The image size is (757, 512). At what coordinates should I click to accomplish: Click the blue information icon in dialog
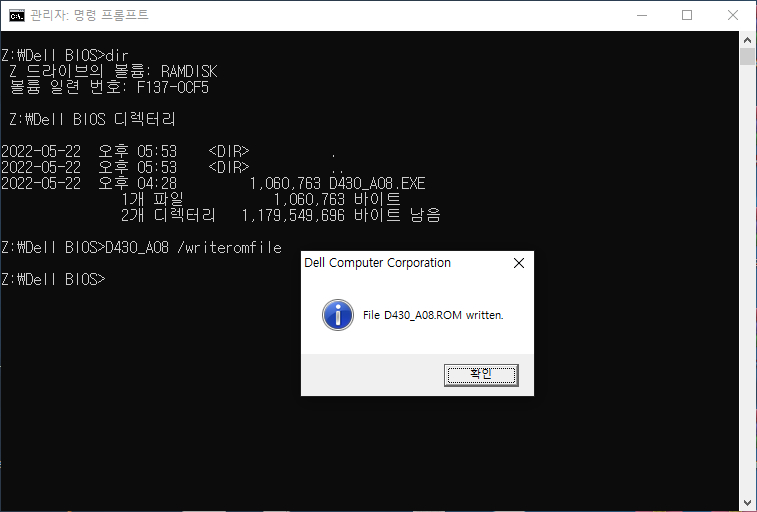337,315
